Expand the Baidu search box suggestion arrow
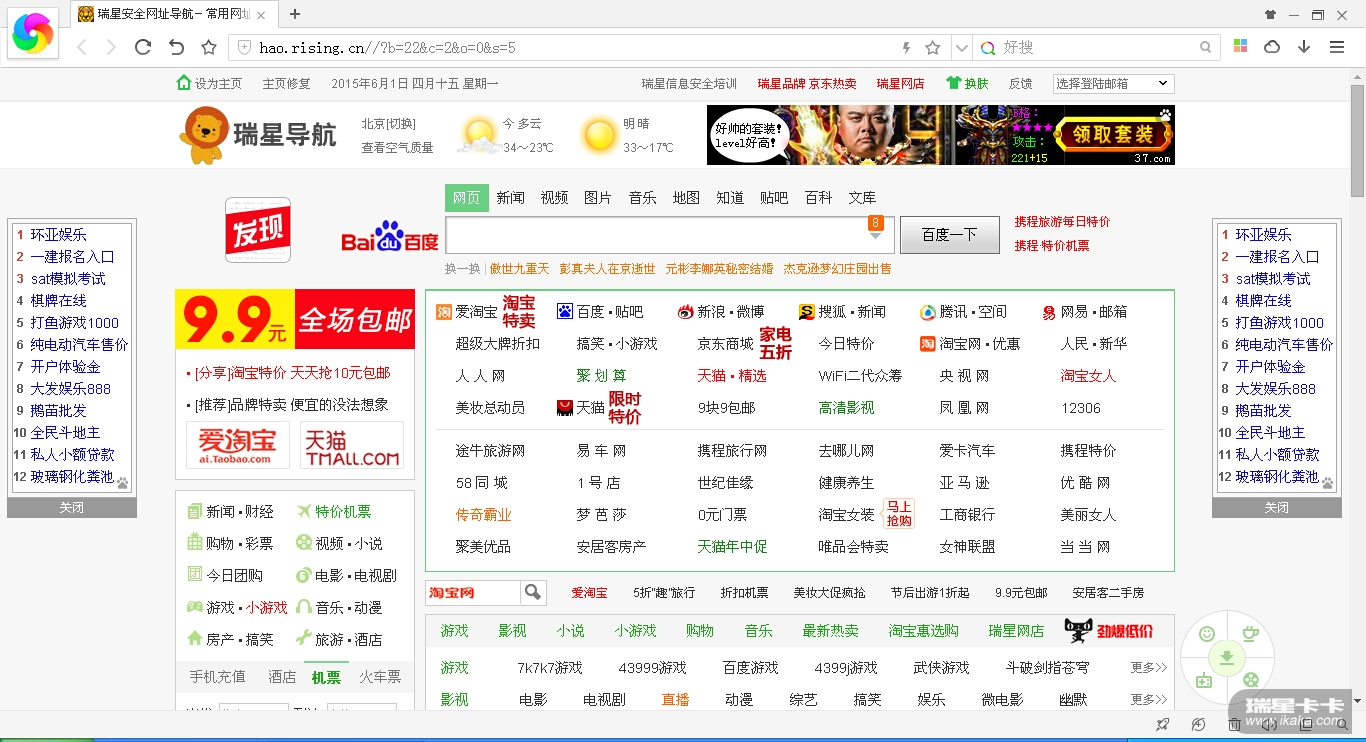The height and width of the screenshot is (742, 1366). [875, 236]
